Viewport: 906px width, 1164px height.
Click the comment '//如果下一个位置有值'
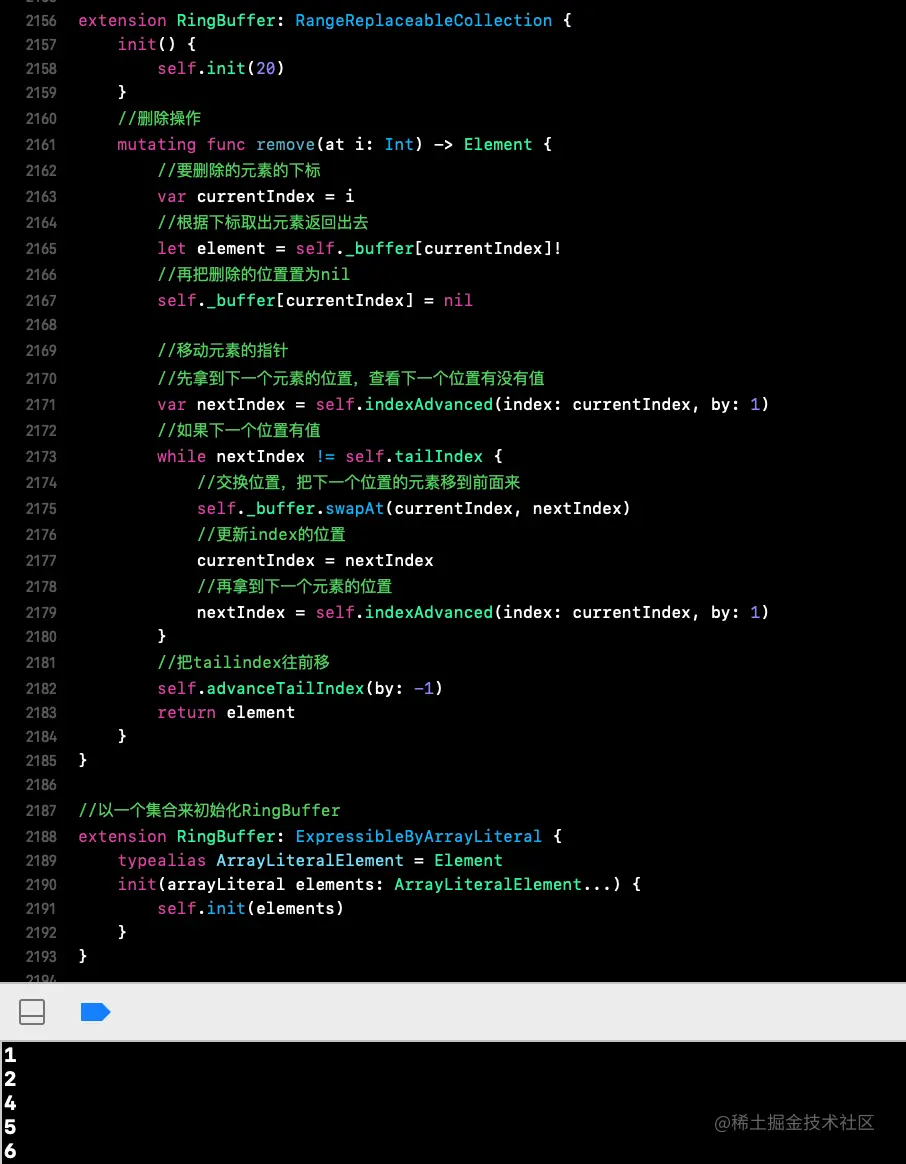239,431
